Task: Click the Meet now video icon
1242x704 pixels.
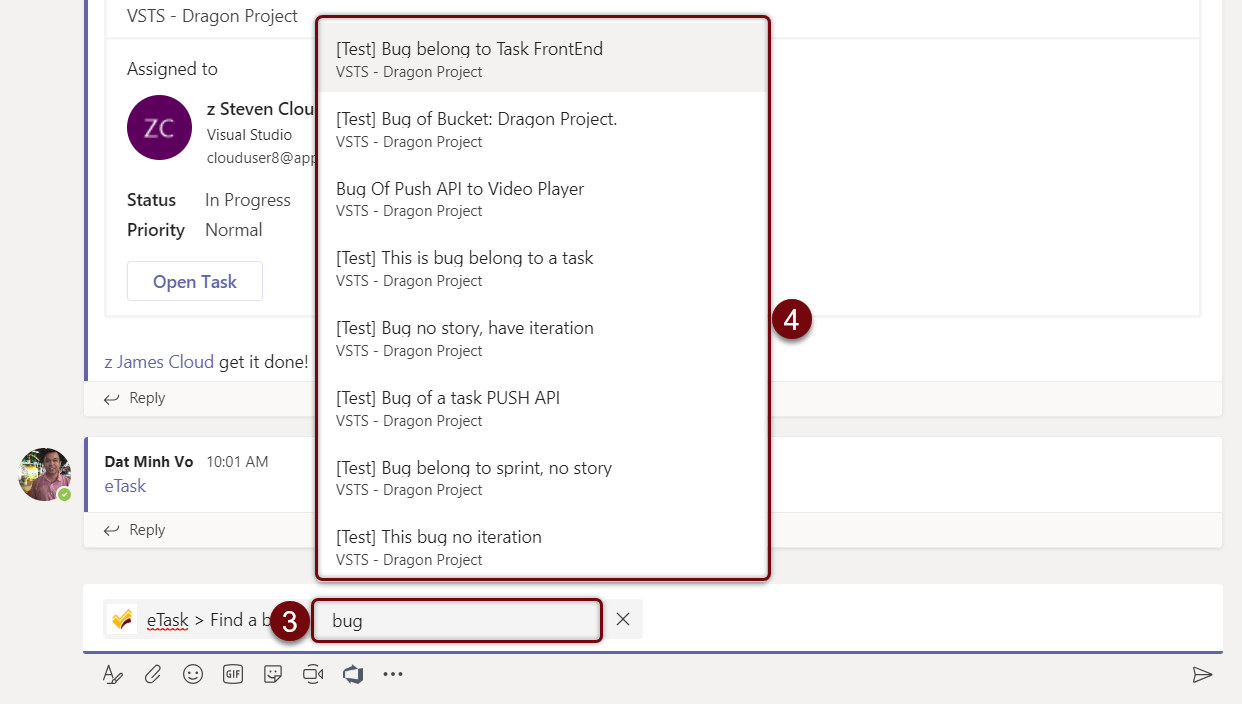Action: point(313,675)
